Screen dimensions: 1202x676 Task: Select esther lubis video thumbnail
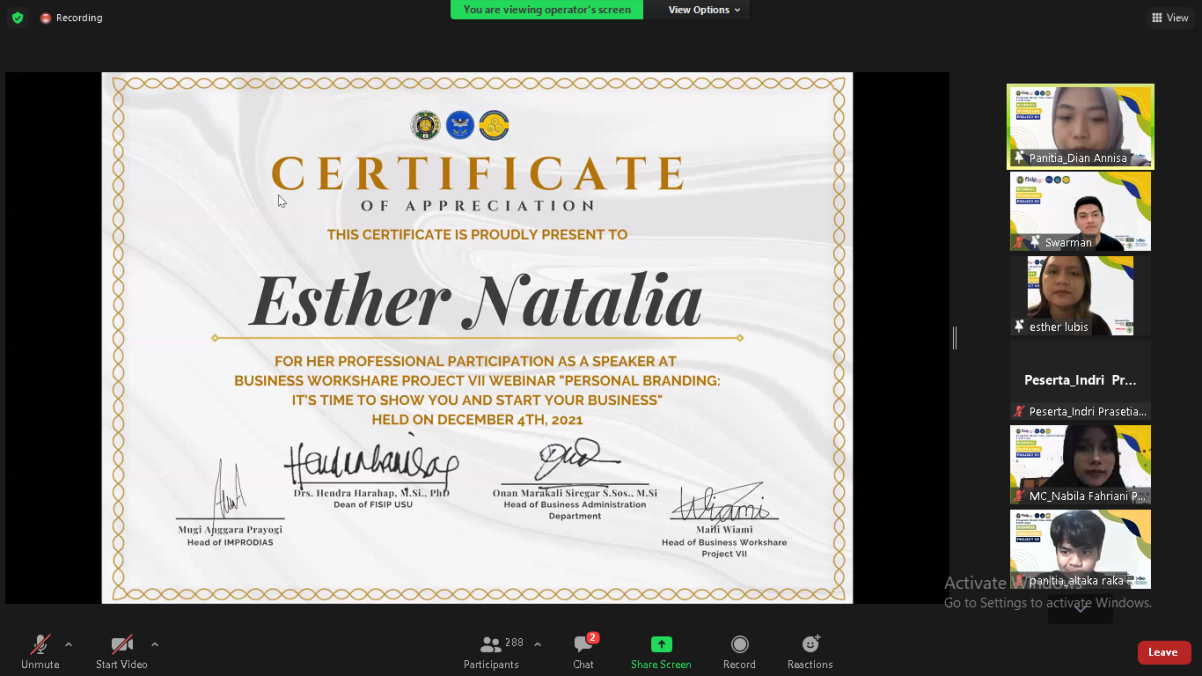[x=1080, y=295]
